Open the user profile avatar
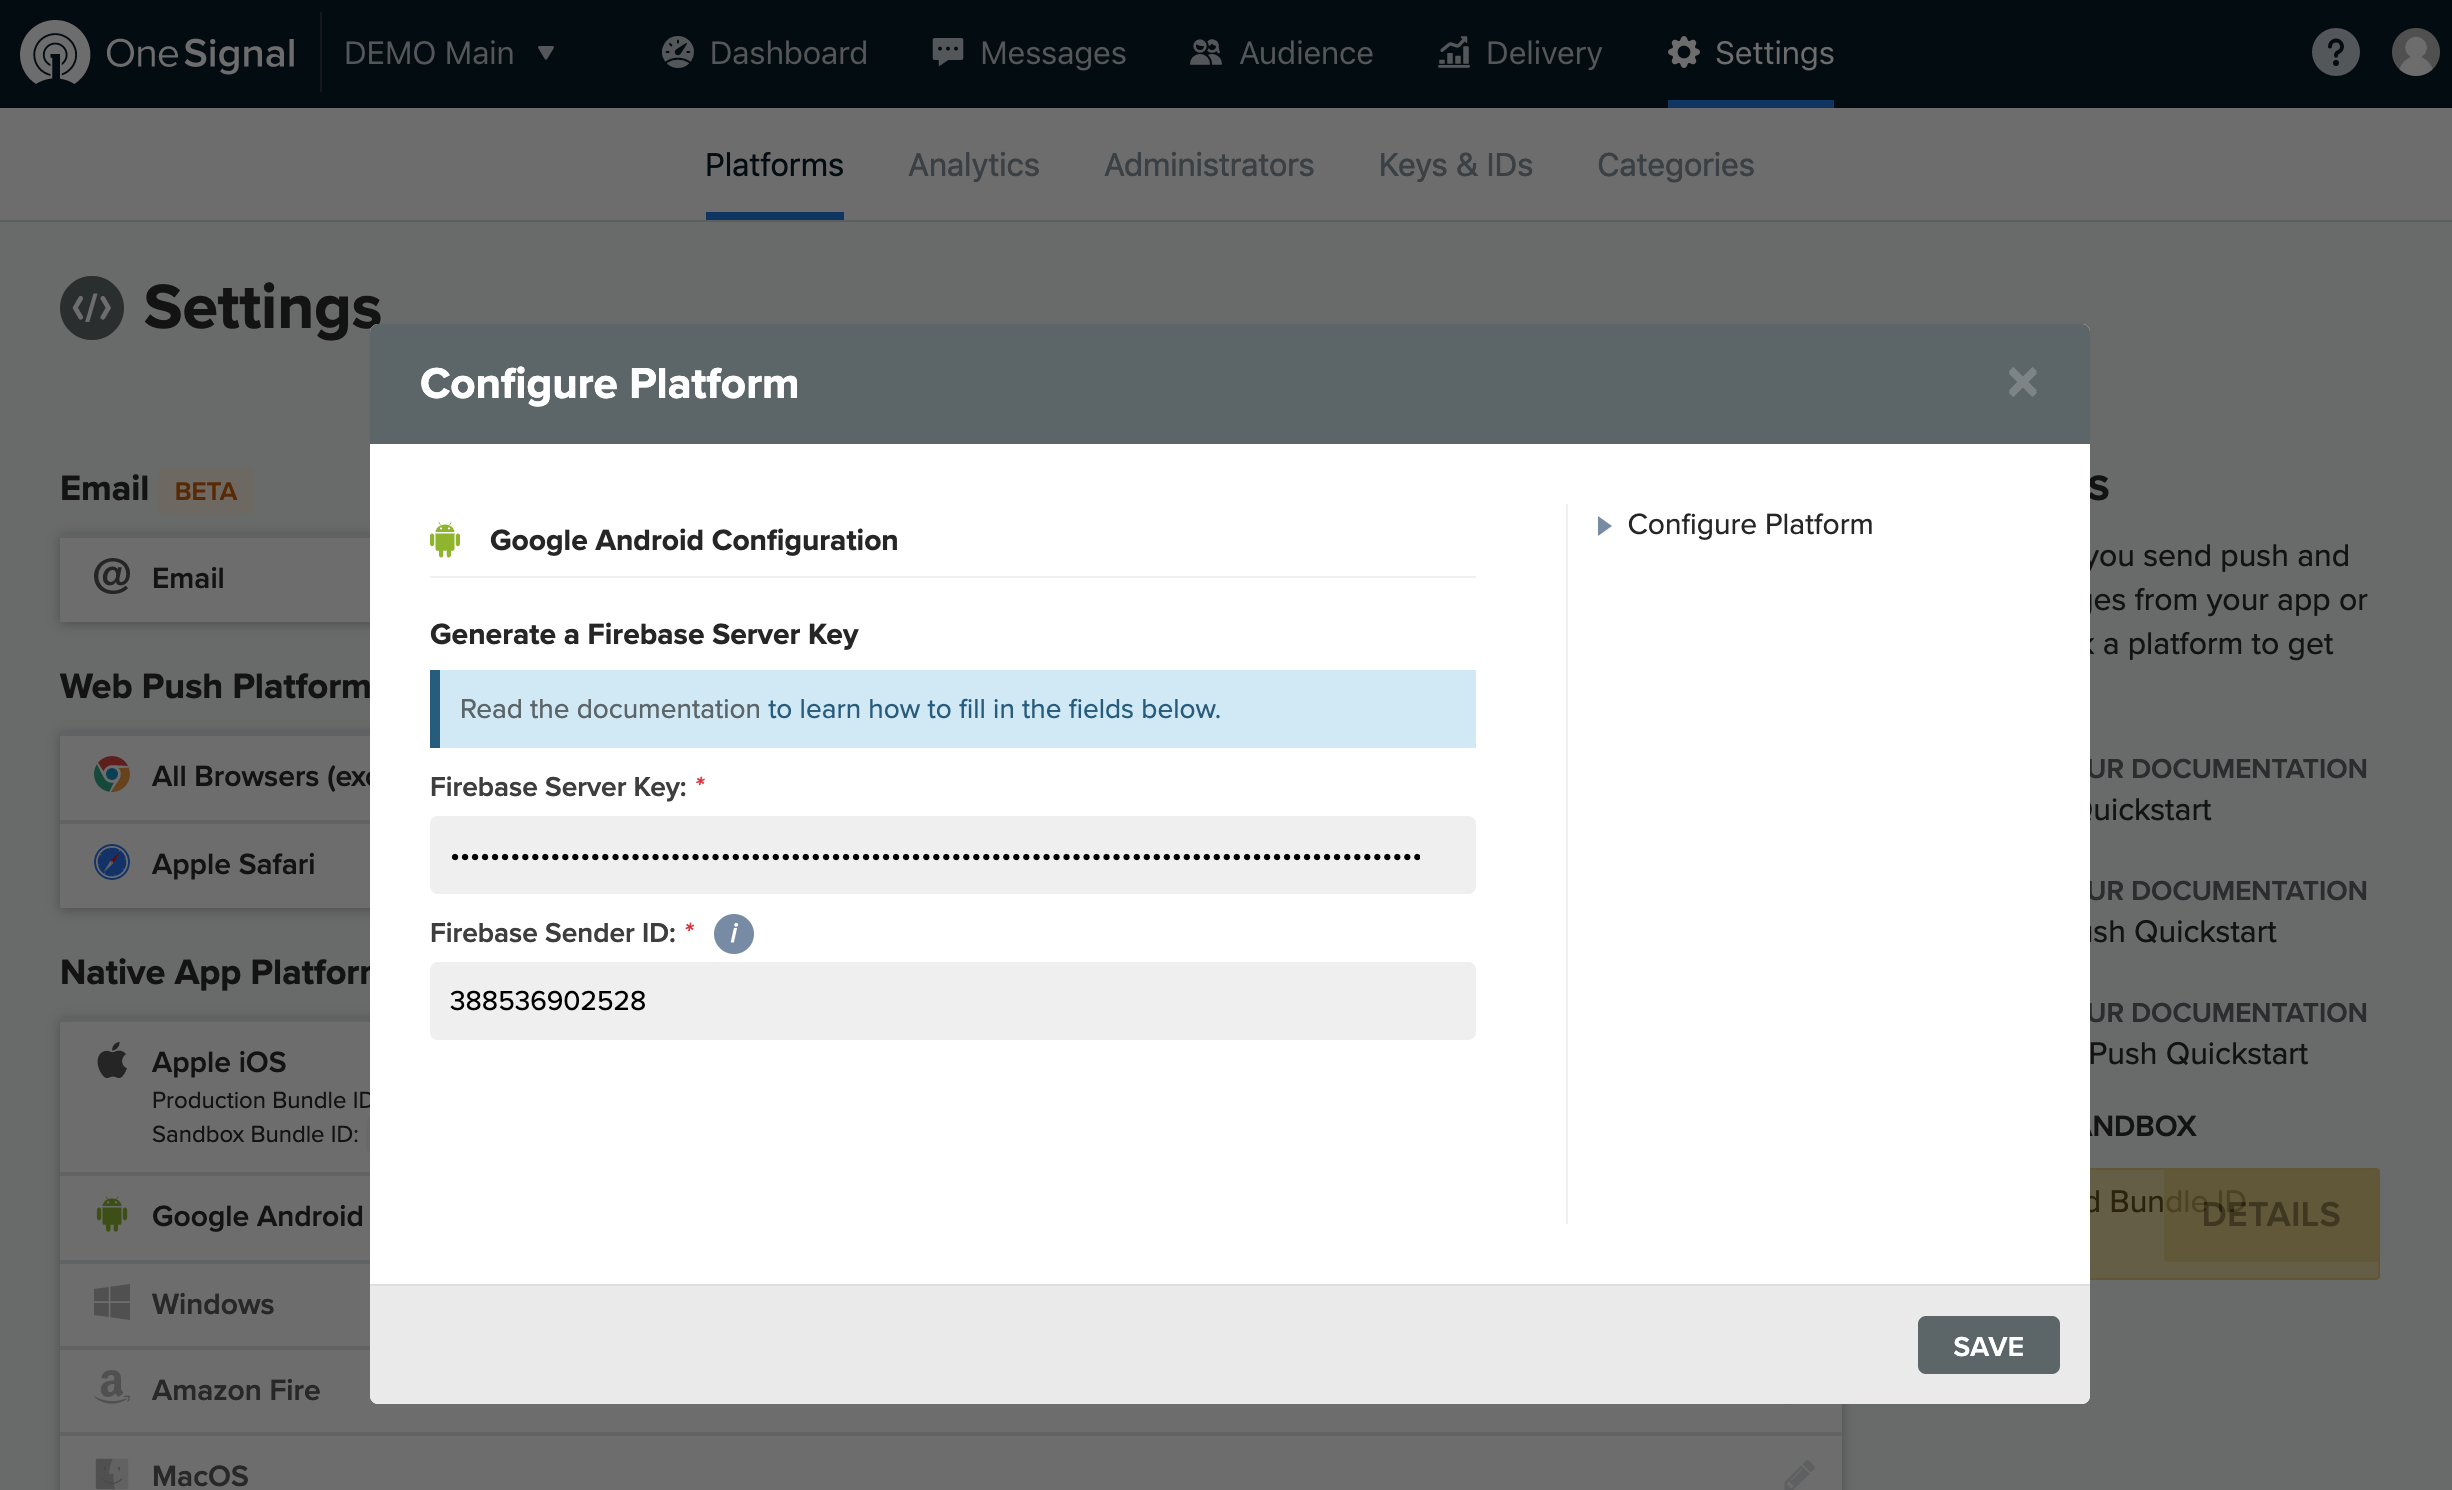This screenshot has width=2452, height=1490. 2415,53
